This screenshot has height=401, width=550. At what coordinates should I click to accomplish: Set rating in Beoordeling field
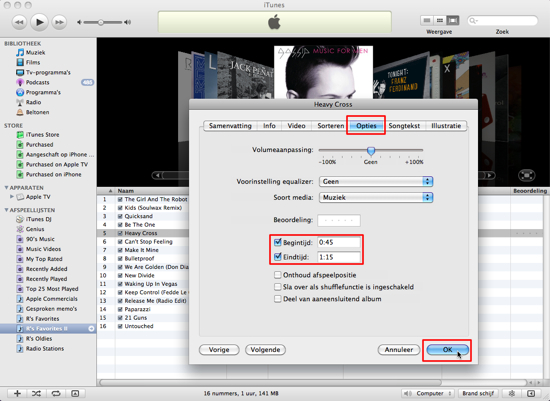338,220
